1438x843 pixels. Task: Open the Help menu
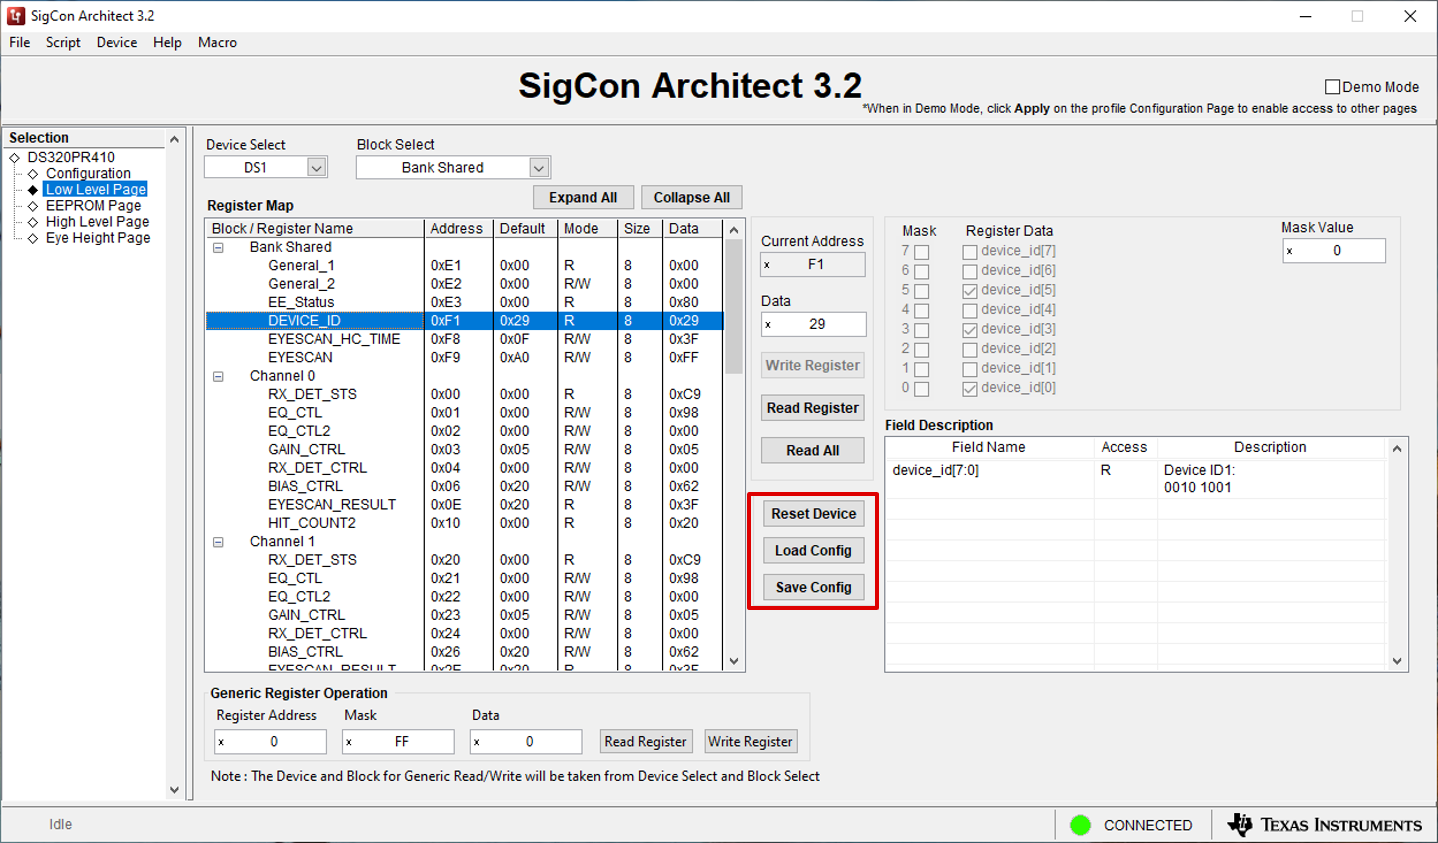pos(167,42)
